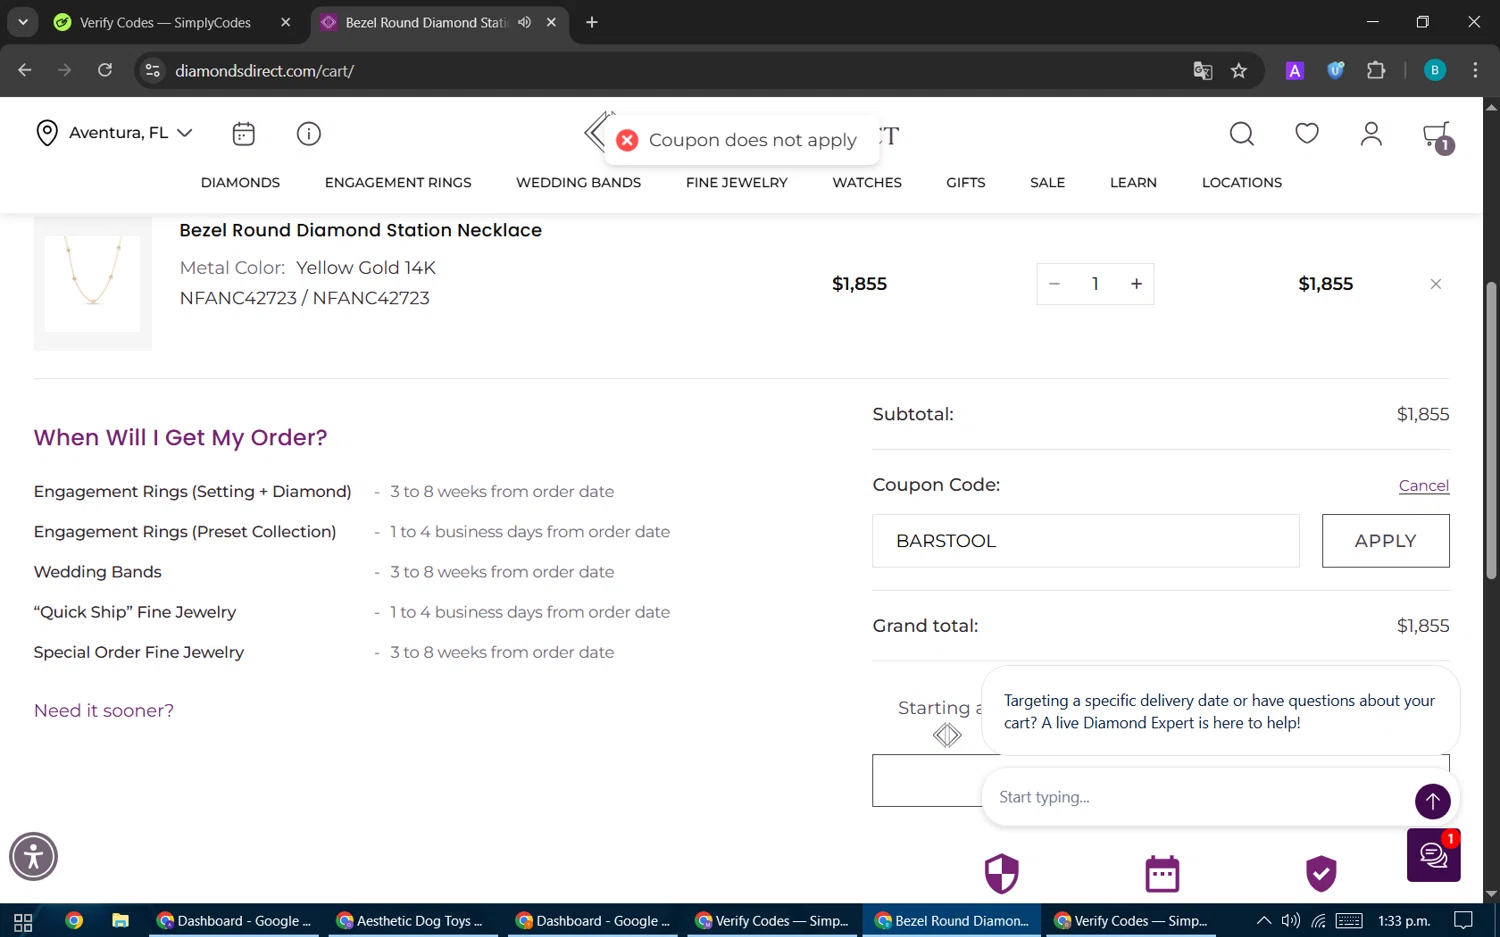
Task: Click the information circle icon
Action: (309, 133)
